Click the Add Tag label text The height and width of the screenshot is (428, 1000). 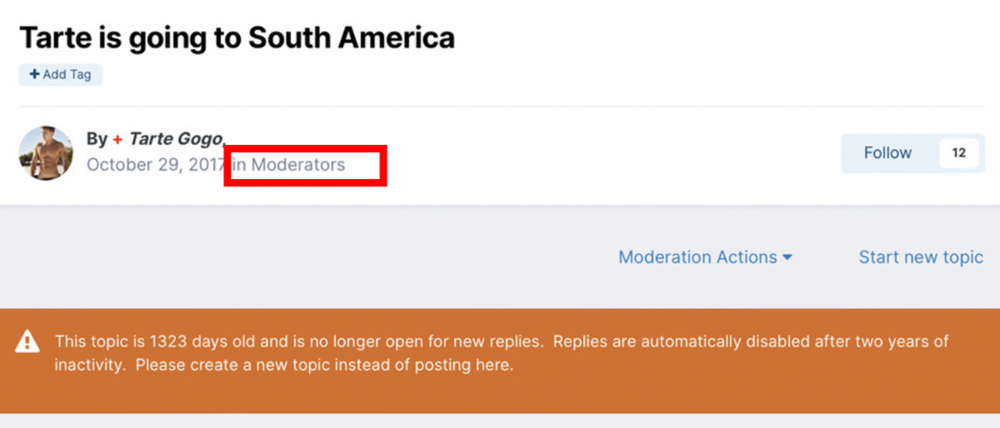coord(67,75)
